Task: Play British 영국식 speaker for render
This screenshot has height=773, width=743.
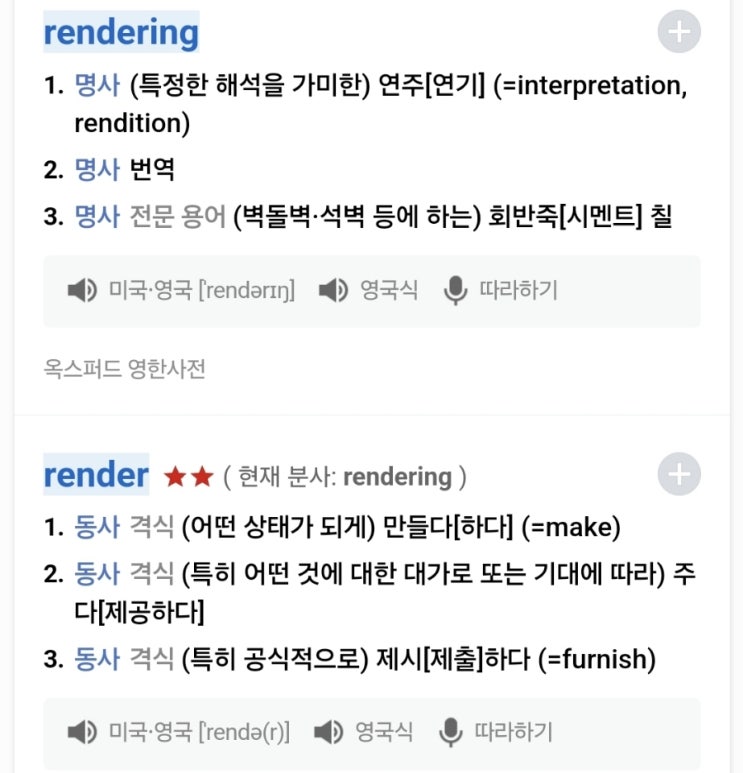Action: (x=329, y=733)
